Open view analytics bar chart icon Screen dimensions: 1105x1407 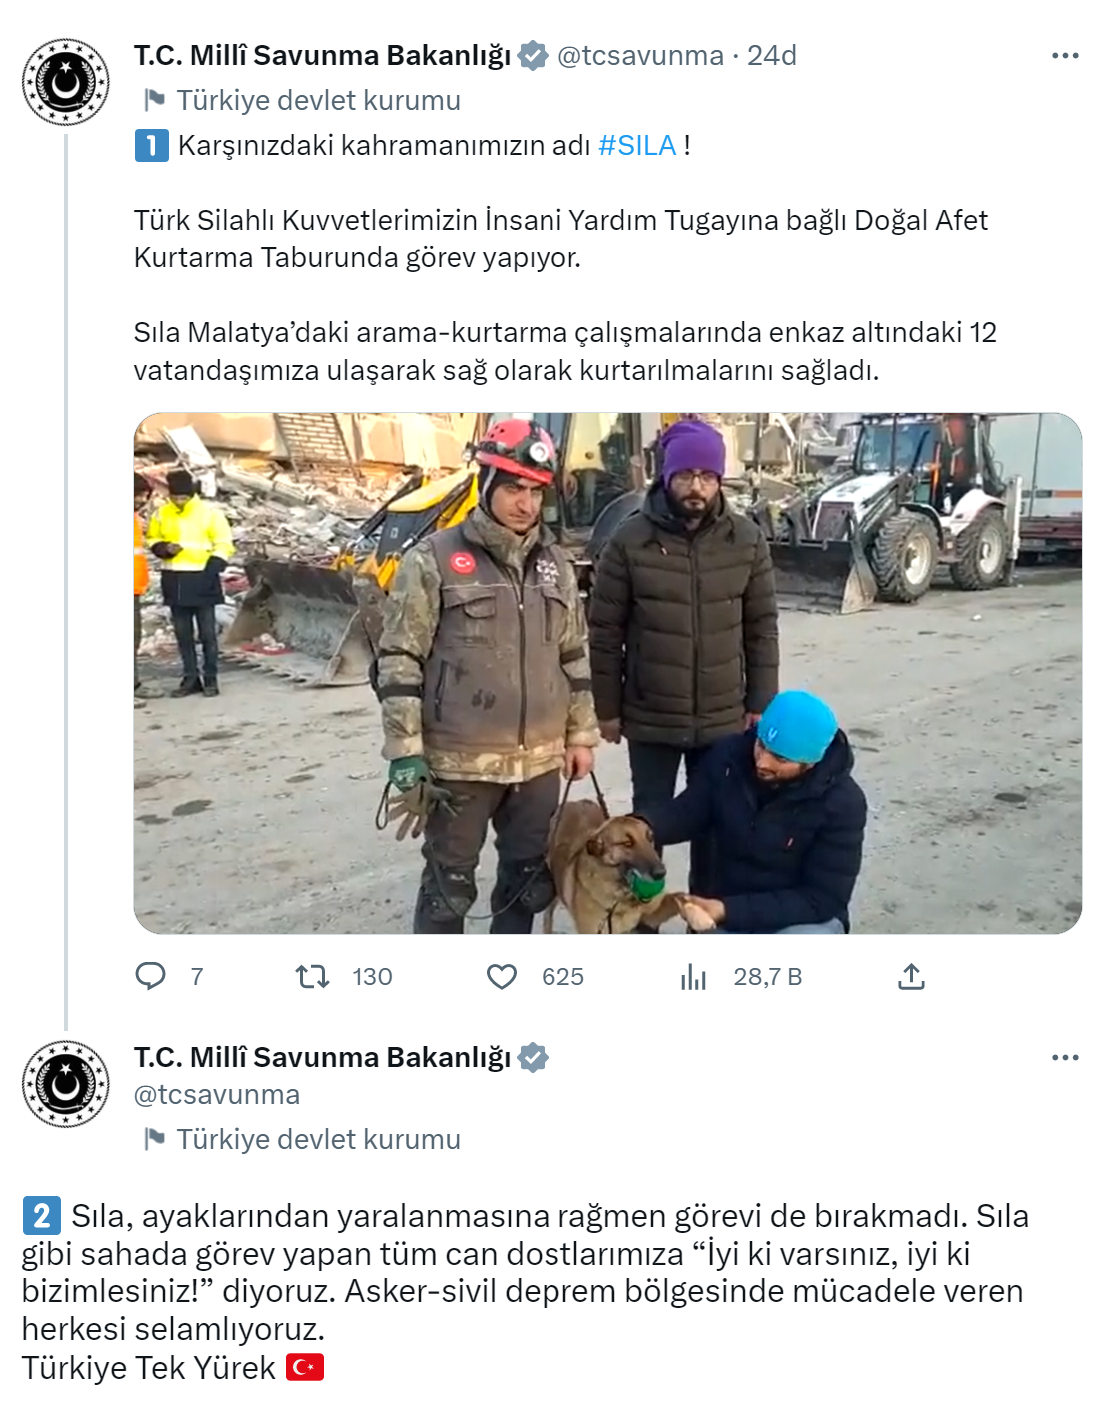coord(693,977)
